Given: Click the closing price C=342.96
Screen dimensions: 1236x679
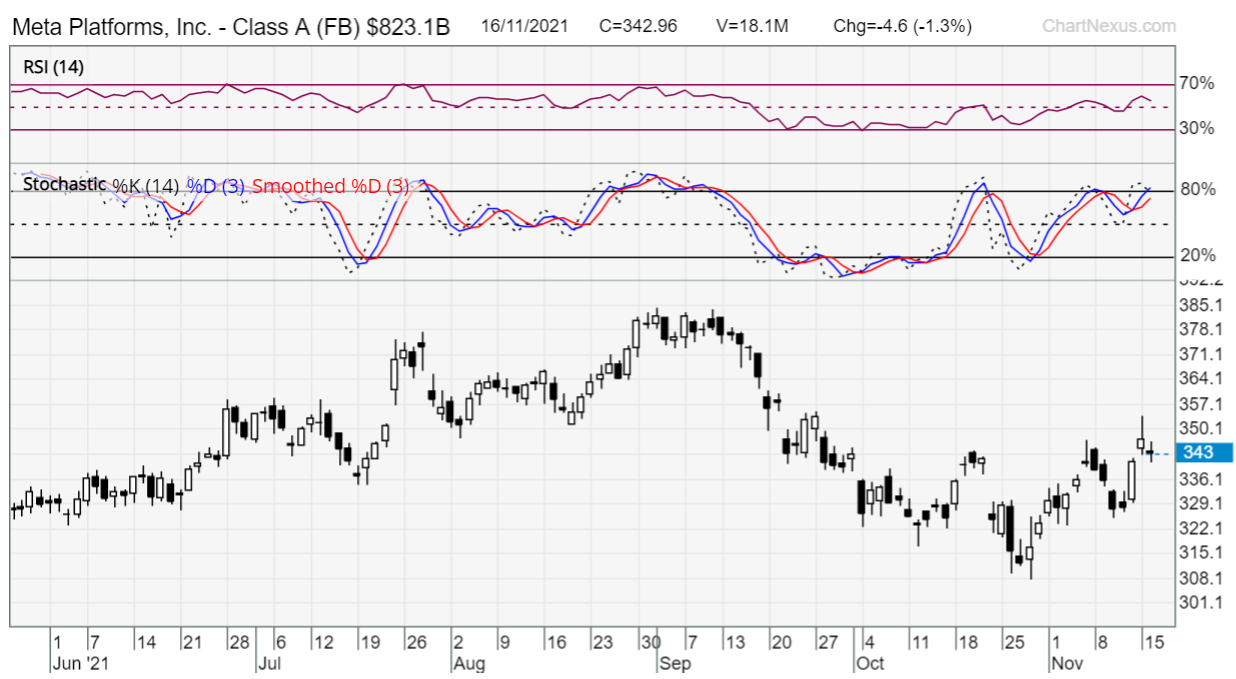Looking at the screenshot, I should [638, 26].
